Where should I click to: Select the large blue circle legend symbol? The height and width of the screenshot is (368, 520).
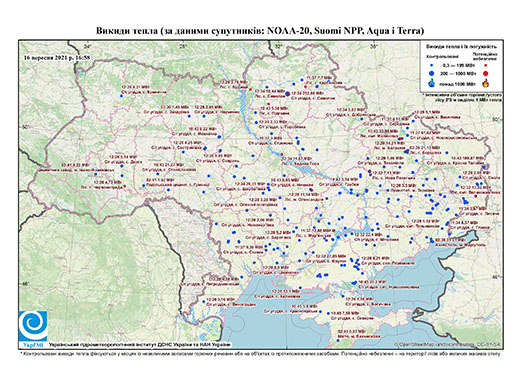coord(432,73)
